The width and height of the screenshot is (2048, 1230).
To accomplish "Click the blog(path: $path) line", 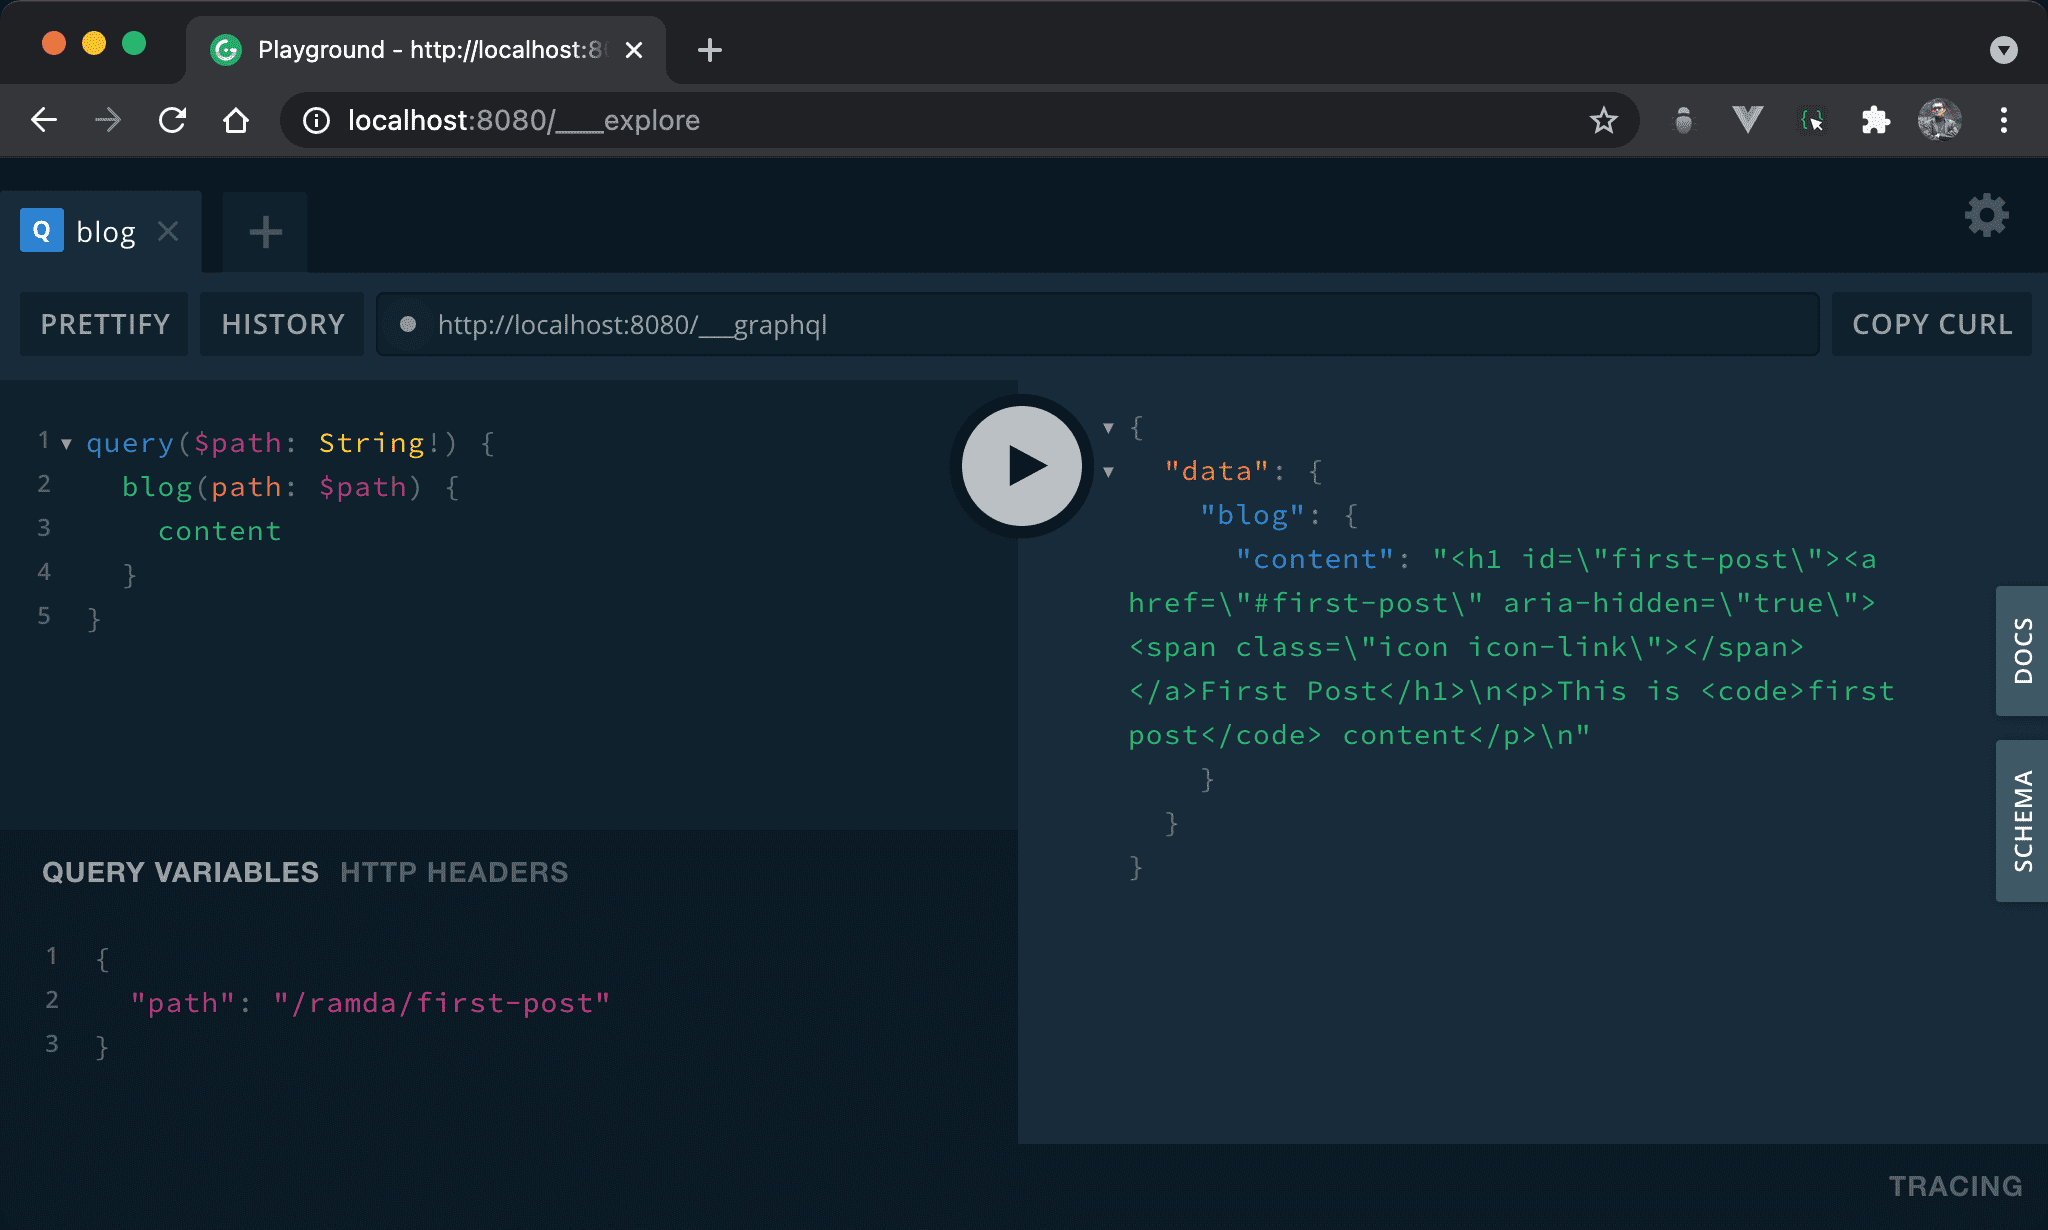I will [x=290, y=487].
